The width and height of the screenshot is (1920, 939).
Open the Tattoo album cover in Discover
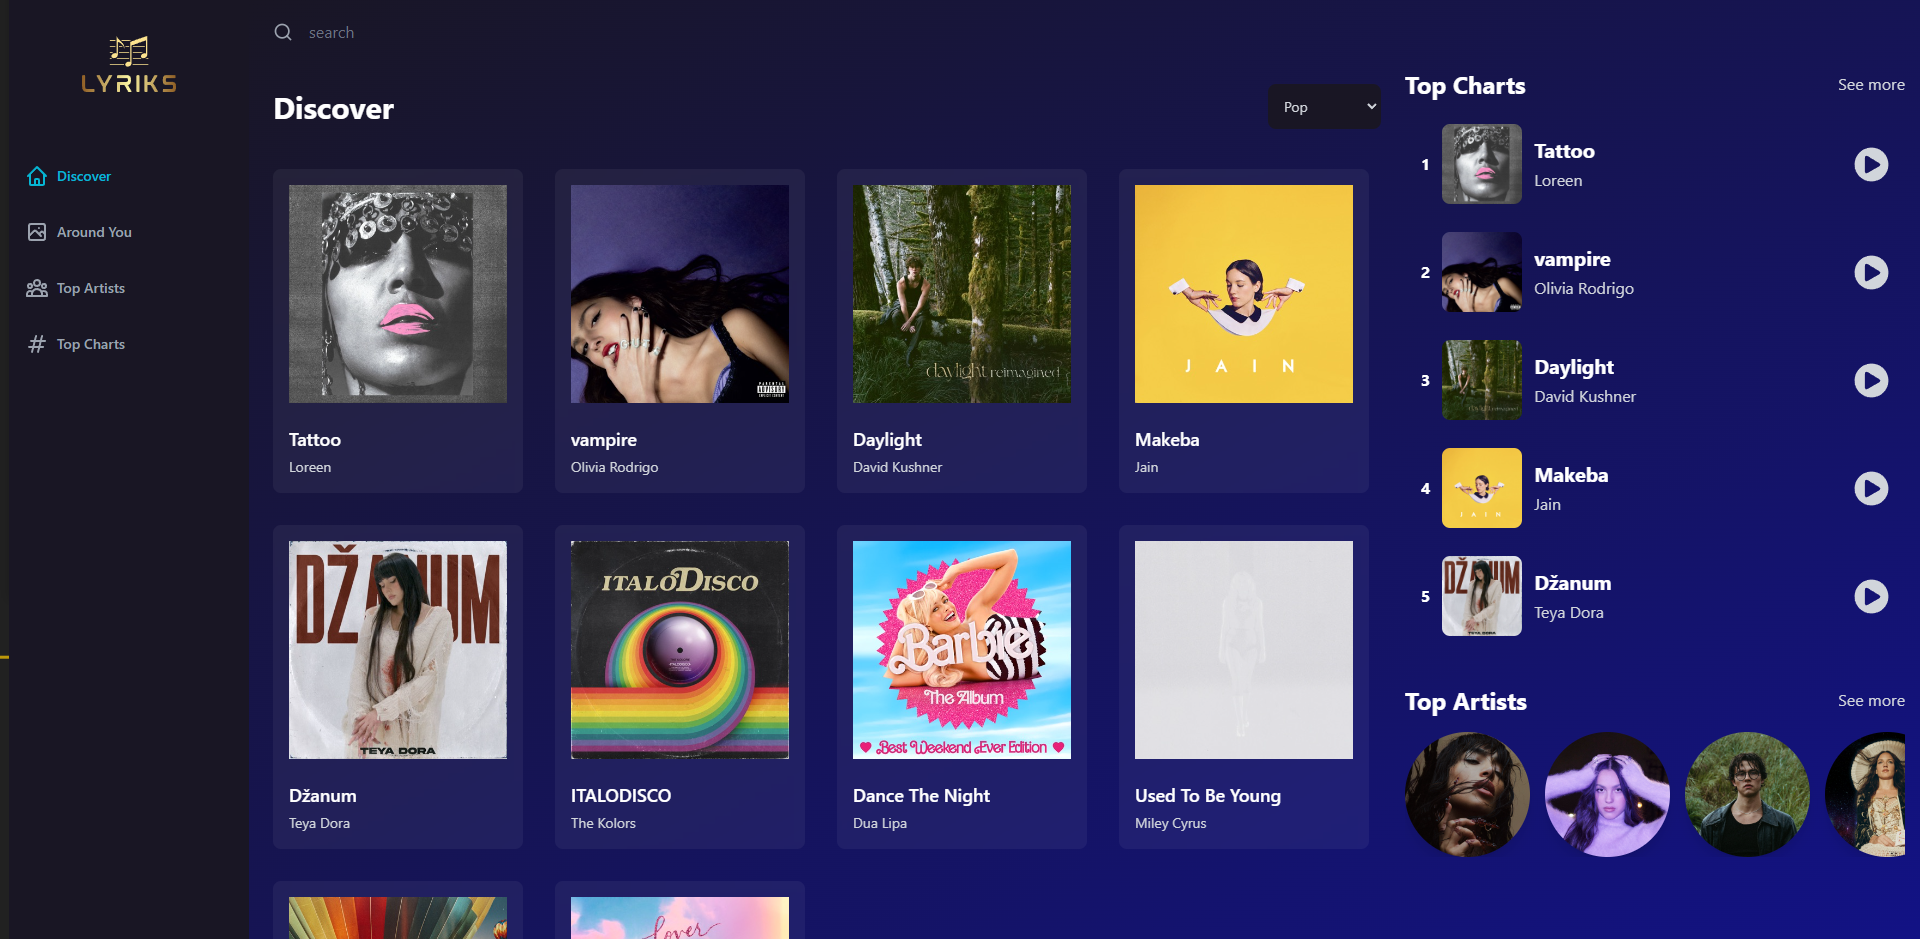tap(398, 294)
